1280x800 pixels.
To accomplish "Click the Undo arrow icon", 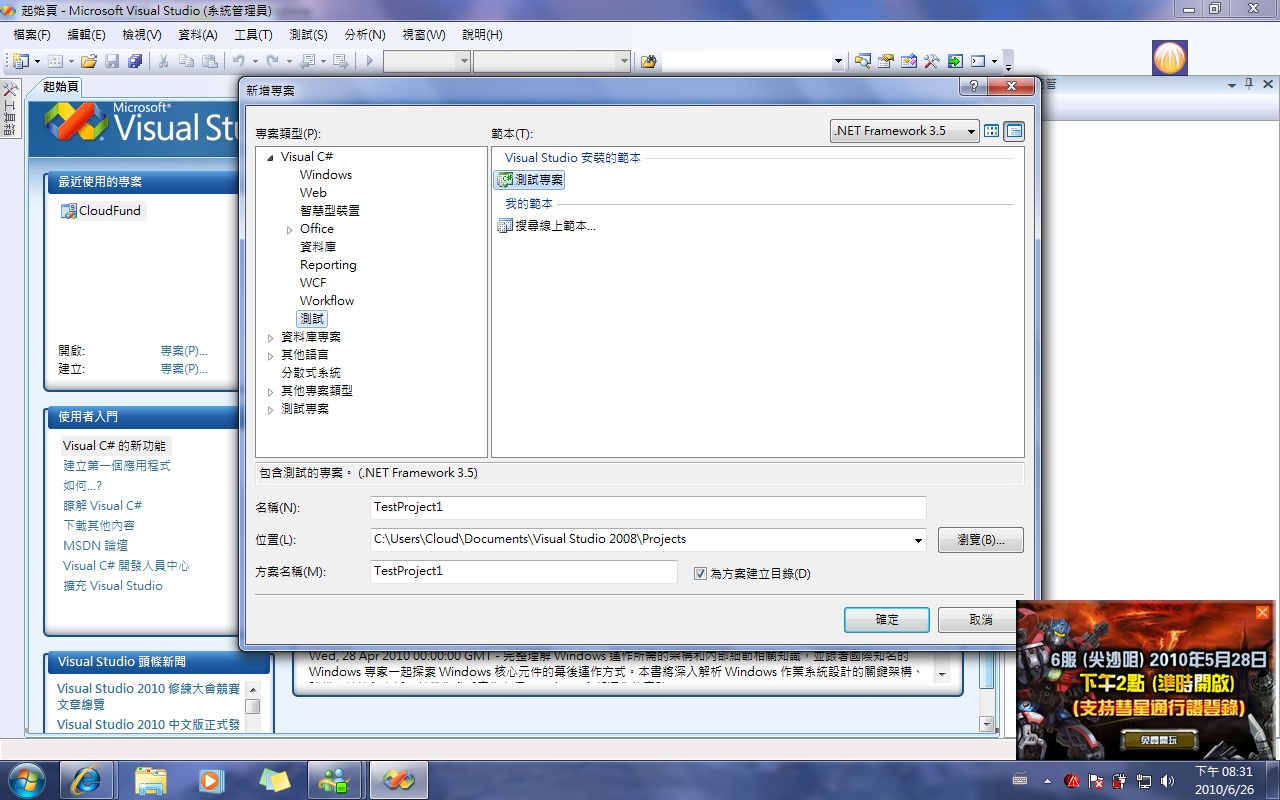I will [239, 61].
